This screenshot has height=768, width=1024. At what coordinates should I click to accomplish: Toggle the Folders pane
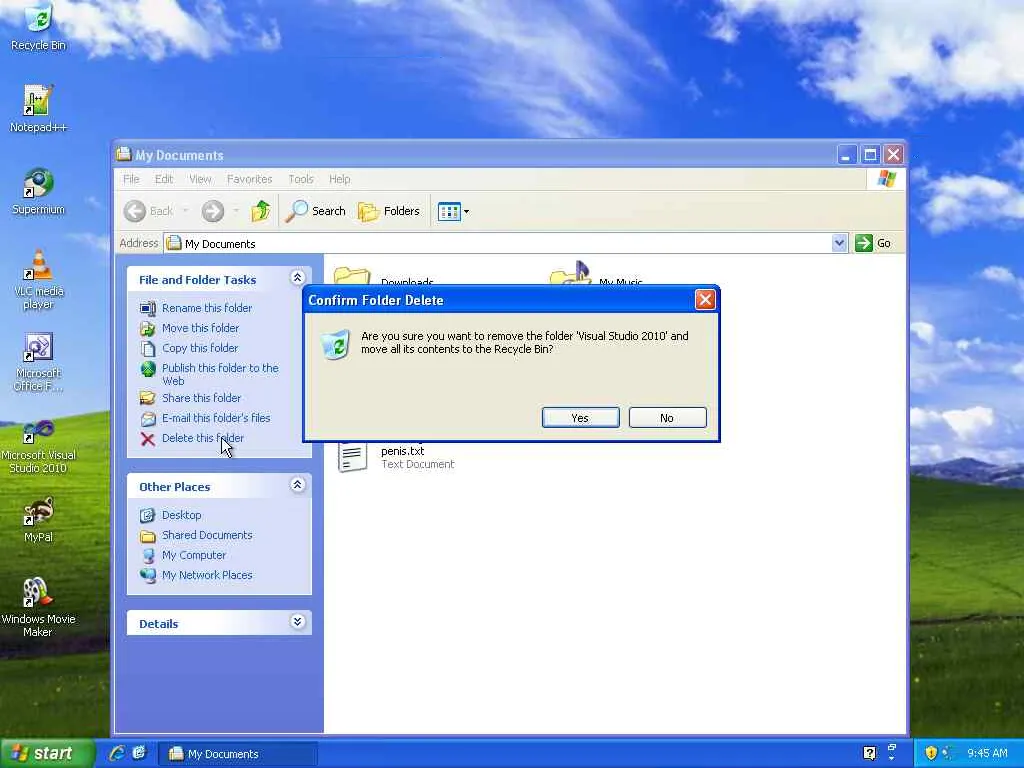(389, 211)
